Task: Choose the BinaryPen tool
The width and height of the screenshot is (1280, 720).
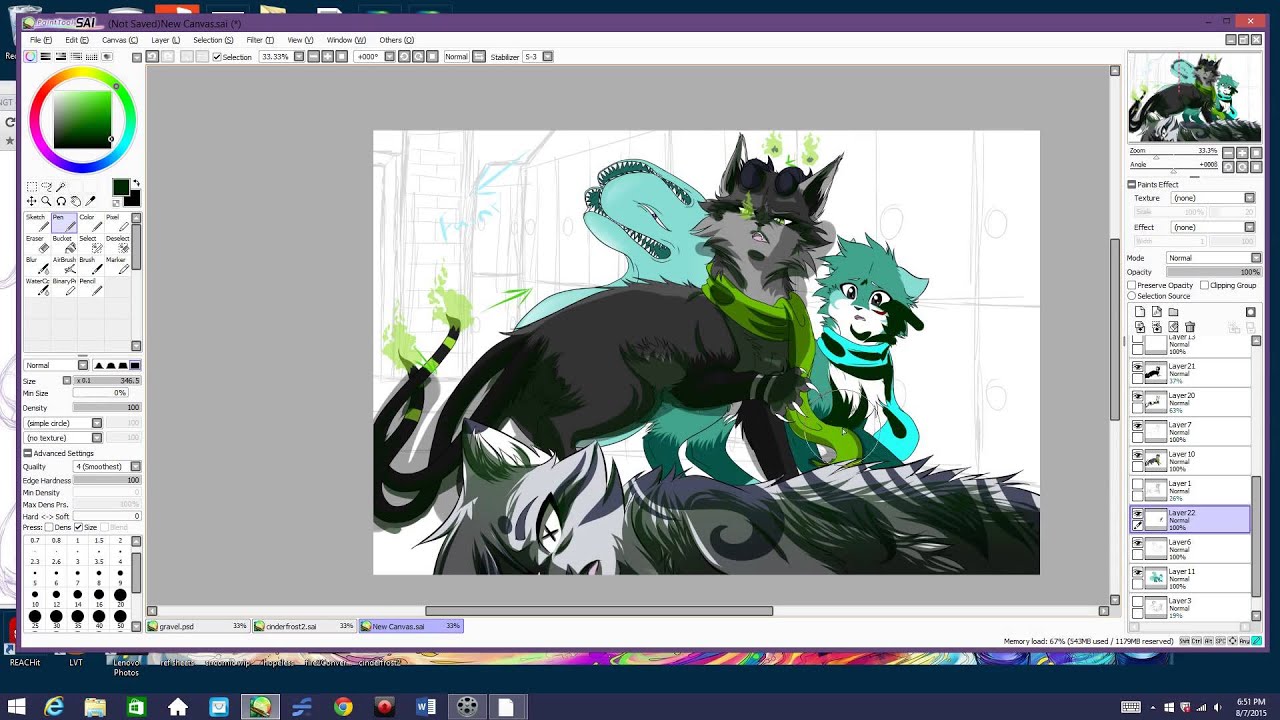Action: (64, 287)
